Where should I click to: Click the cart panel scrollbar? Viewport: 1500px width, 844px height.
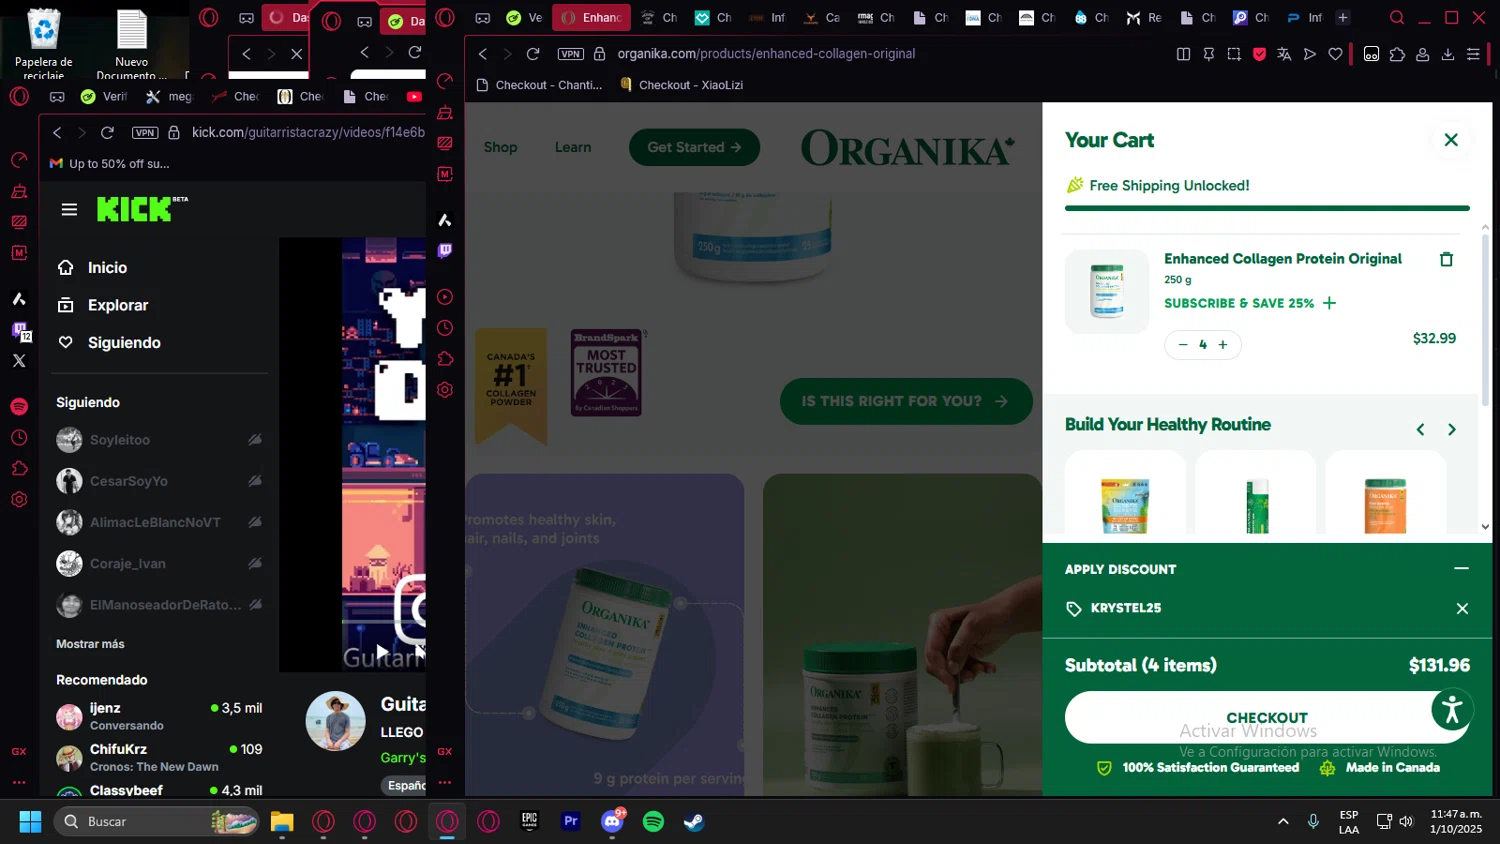(x=1485, y=320)
